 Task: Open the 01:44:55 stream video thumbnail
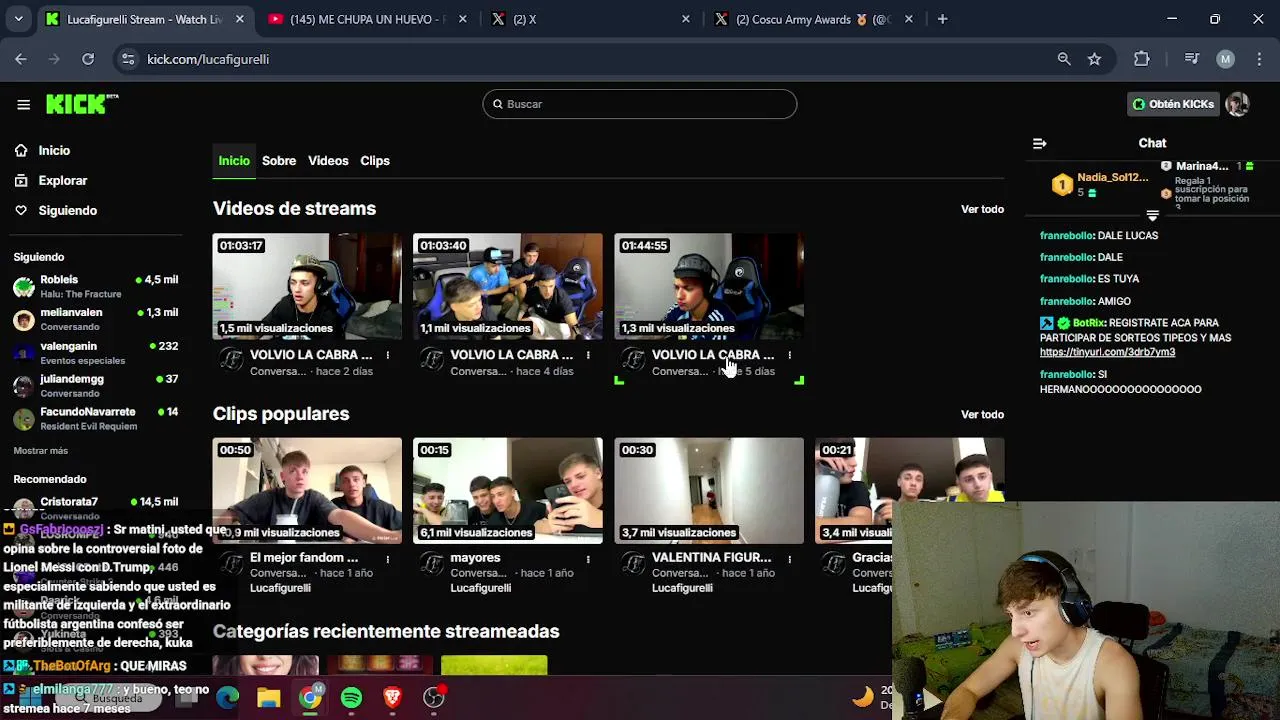coord(709,286)
